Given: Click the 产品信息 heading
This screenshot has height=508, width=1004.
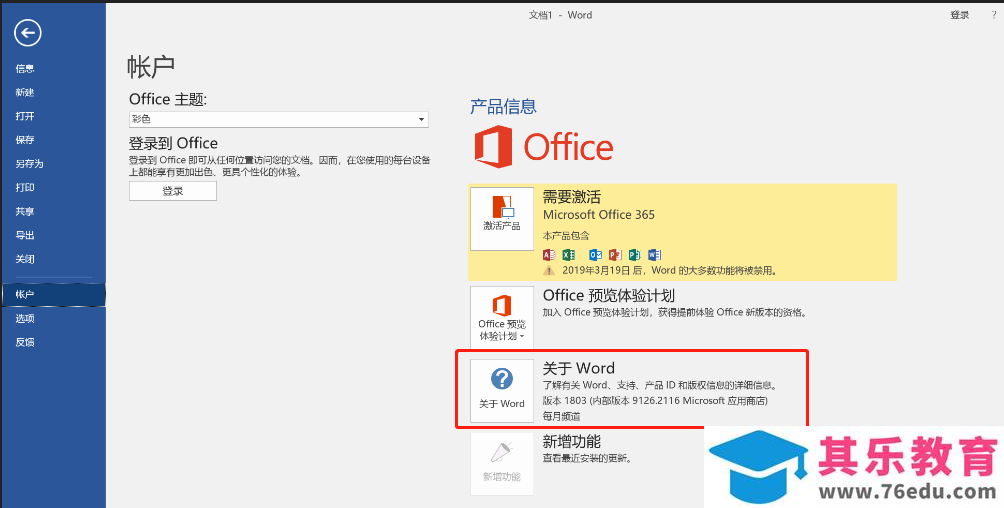Looking at the screenshot, I should click(503, 106).
